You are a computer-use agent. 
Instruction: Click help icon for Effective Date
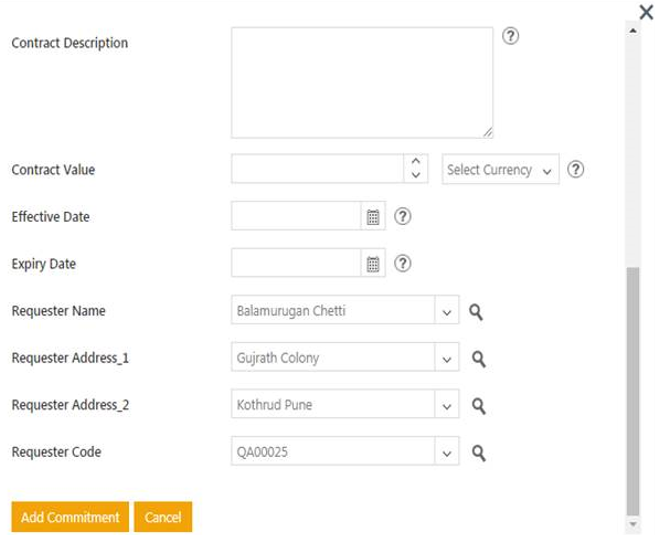tap(402, 216)
